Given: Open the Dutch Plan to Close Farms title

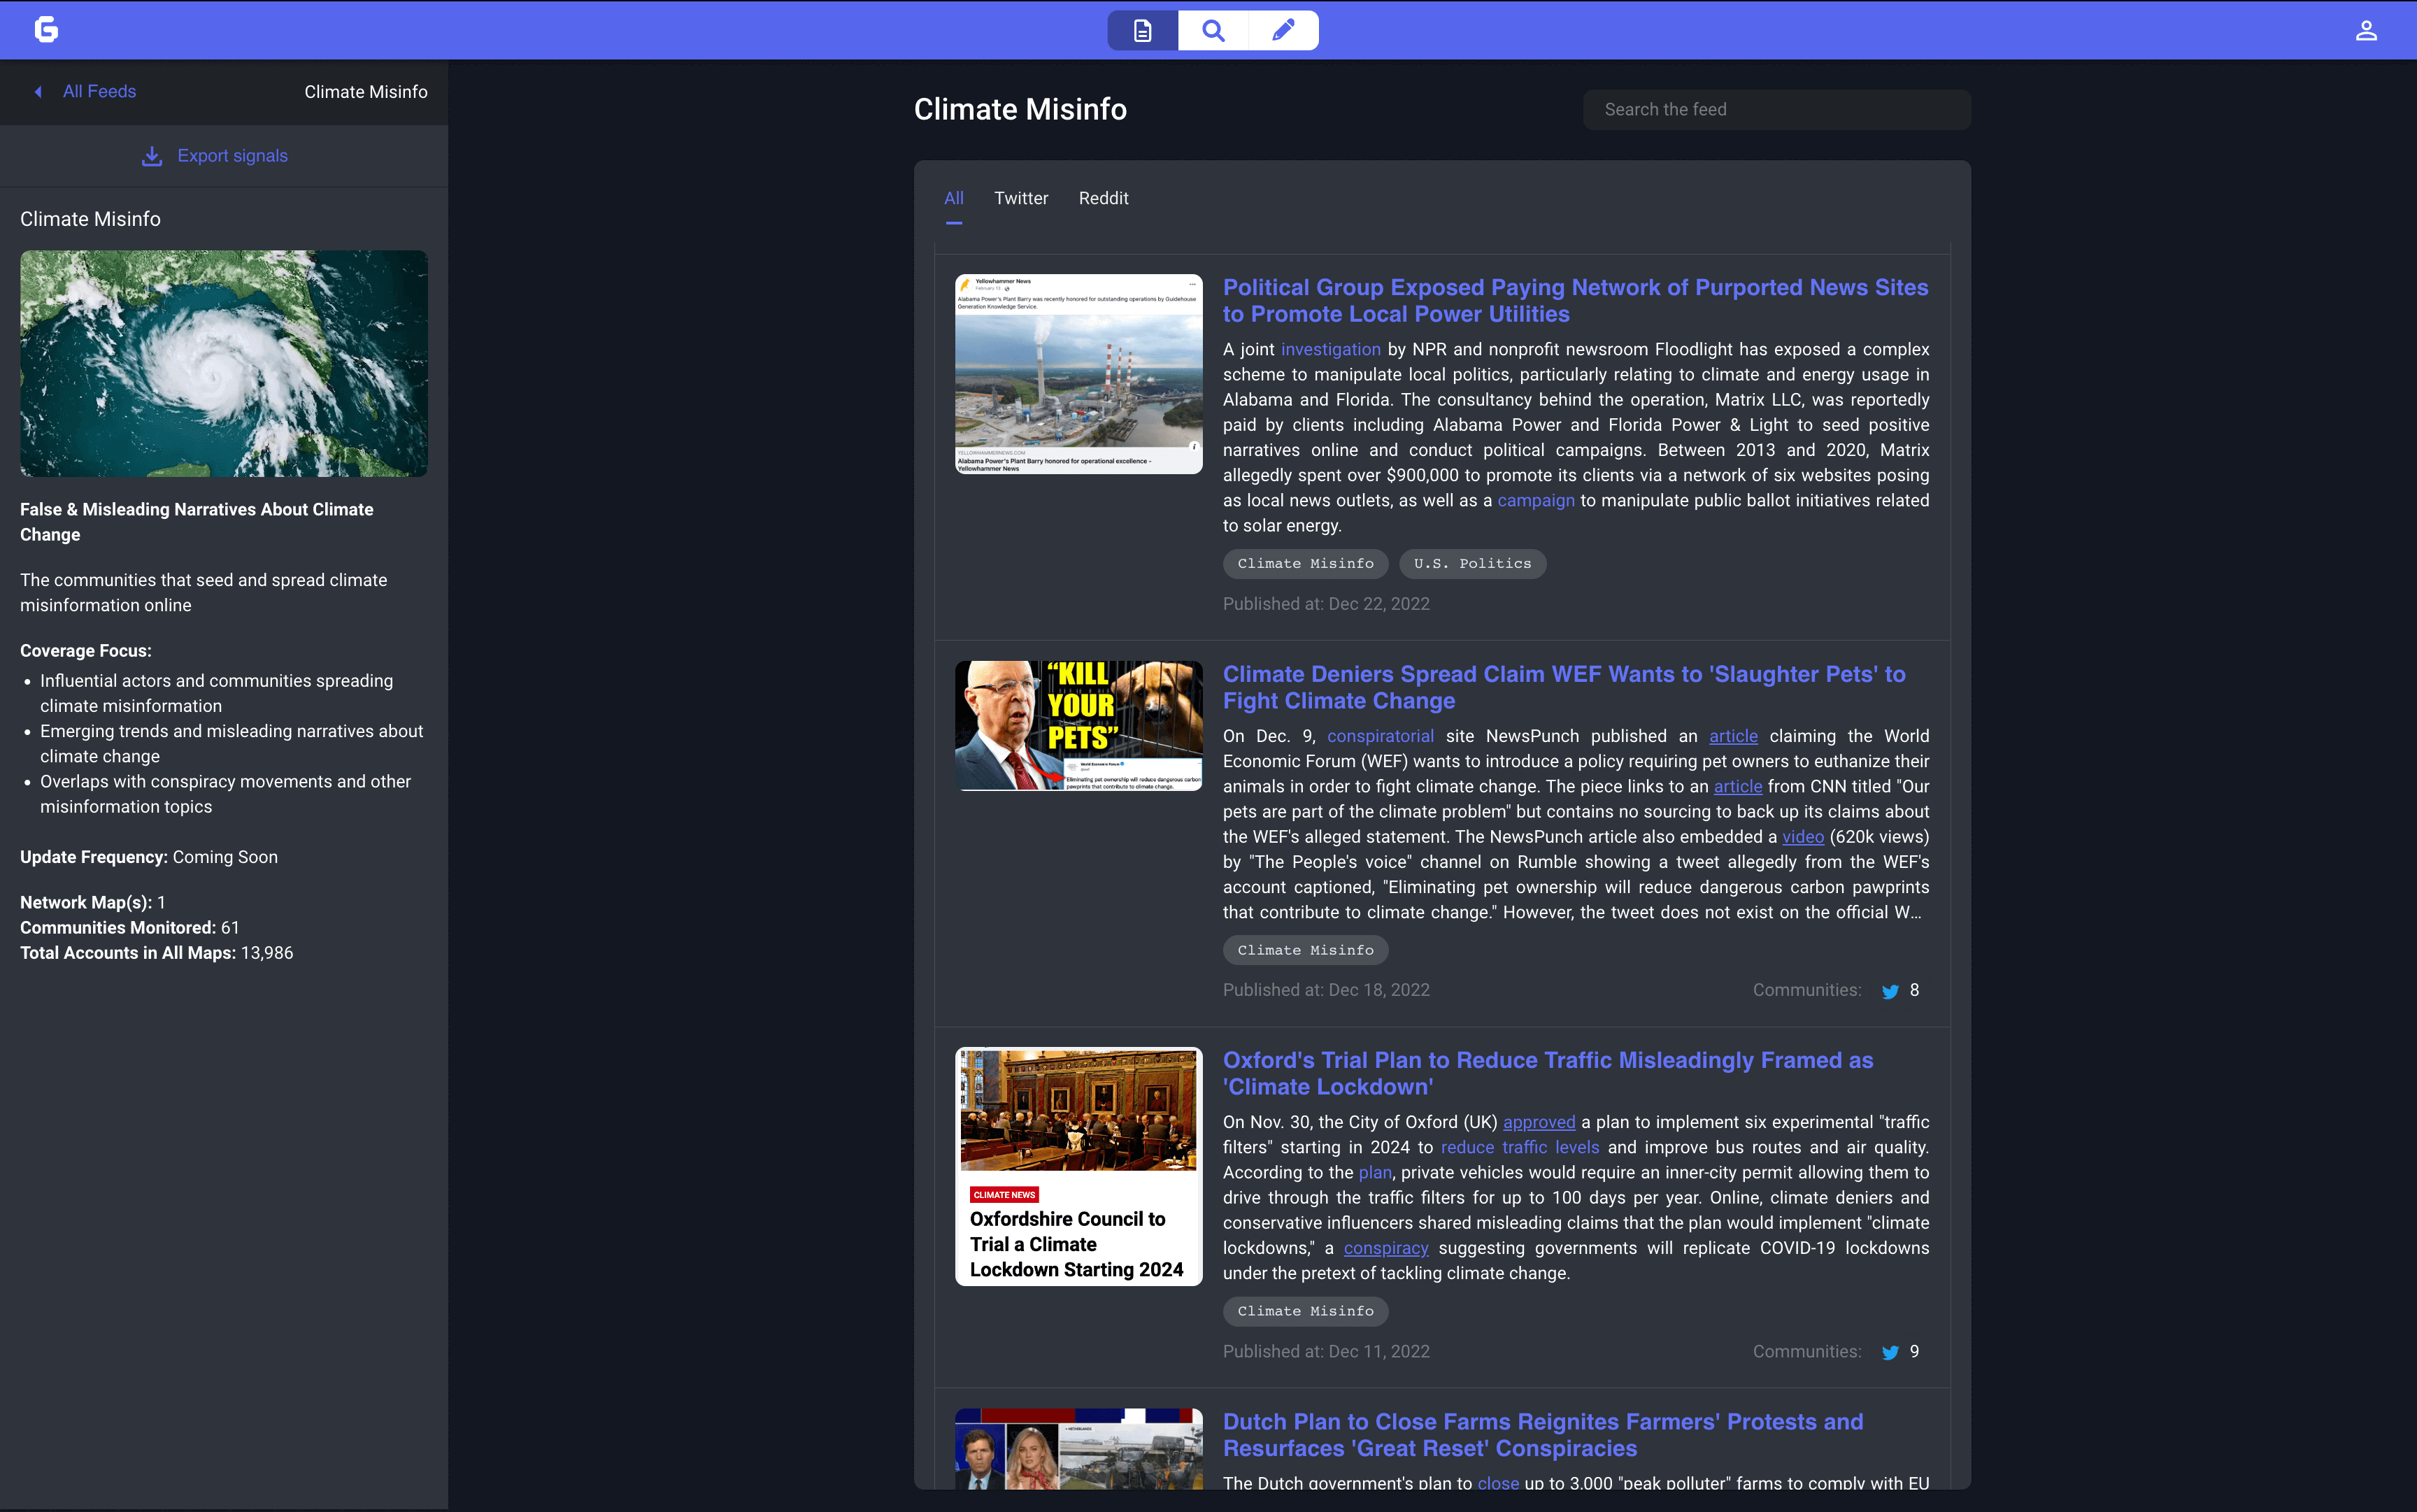Looking at the screenshot, I should [x=1543, y=1435].
